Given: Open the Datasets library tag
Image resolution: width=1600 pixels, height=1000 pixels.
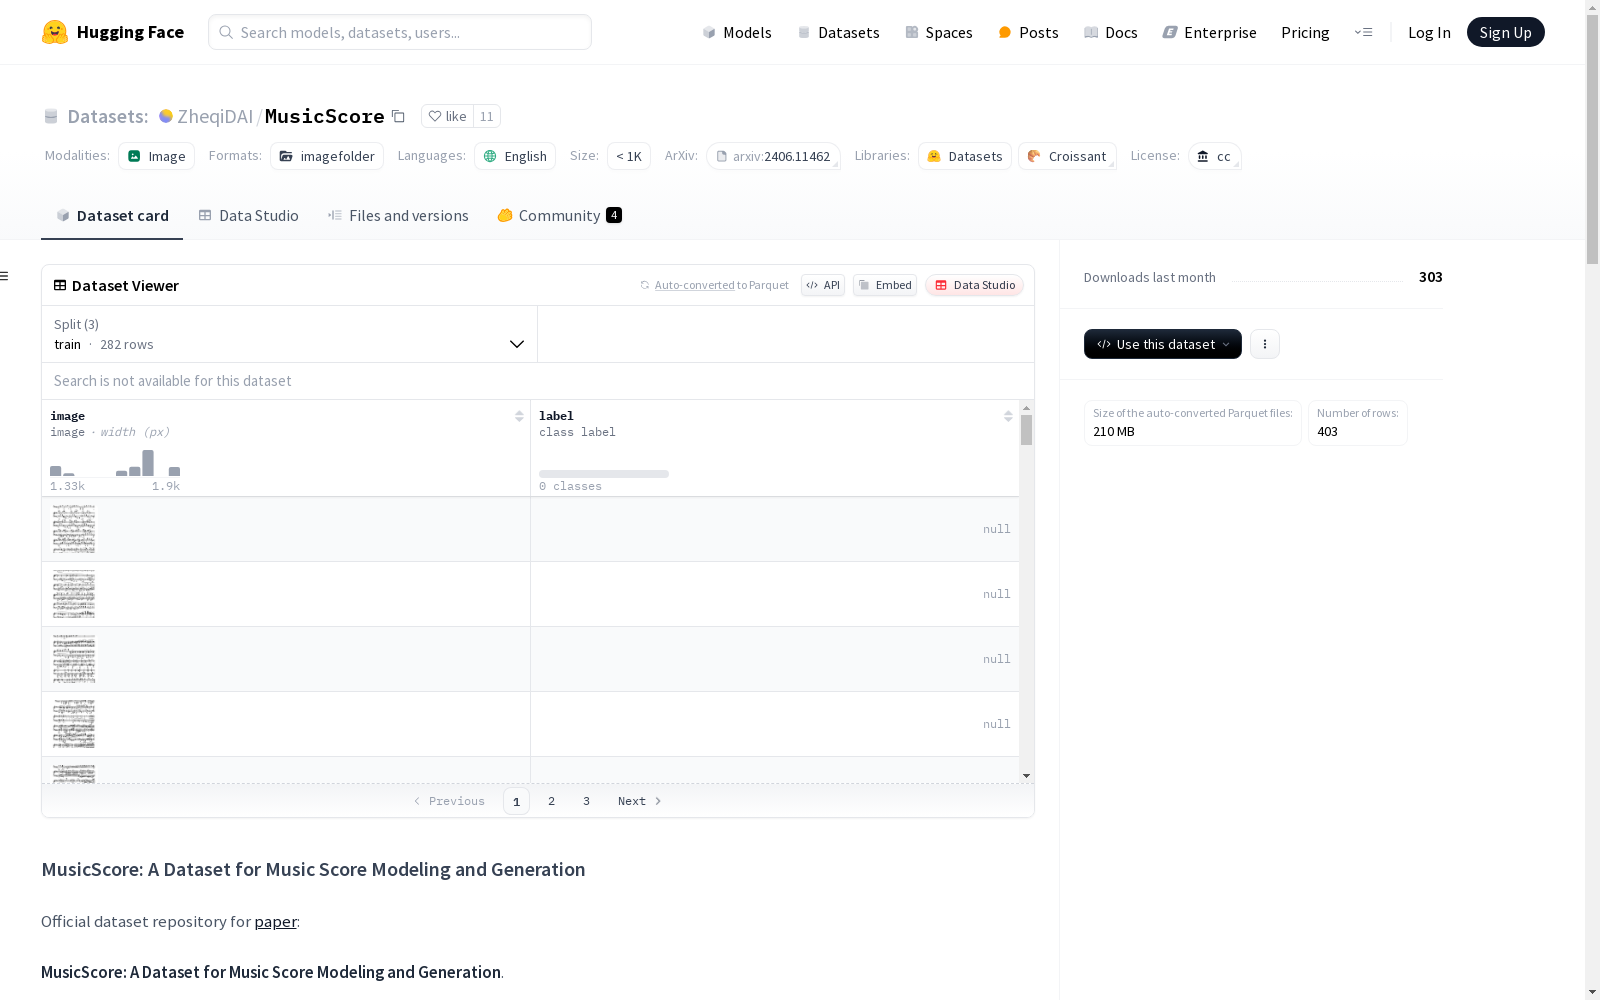Looking at the screenshot, I should (x=965, y=156).
